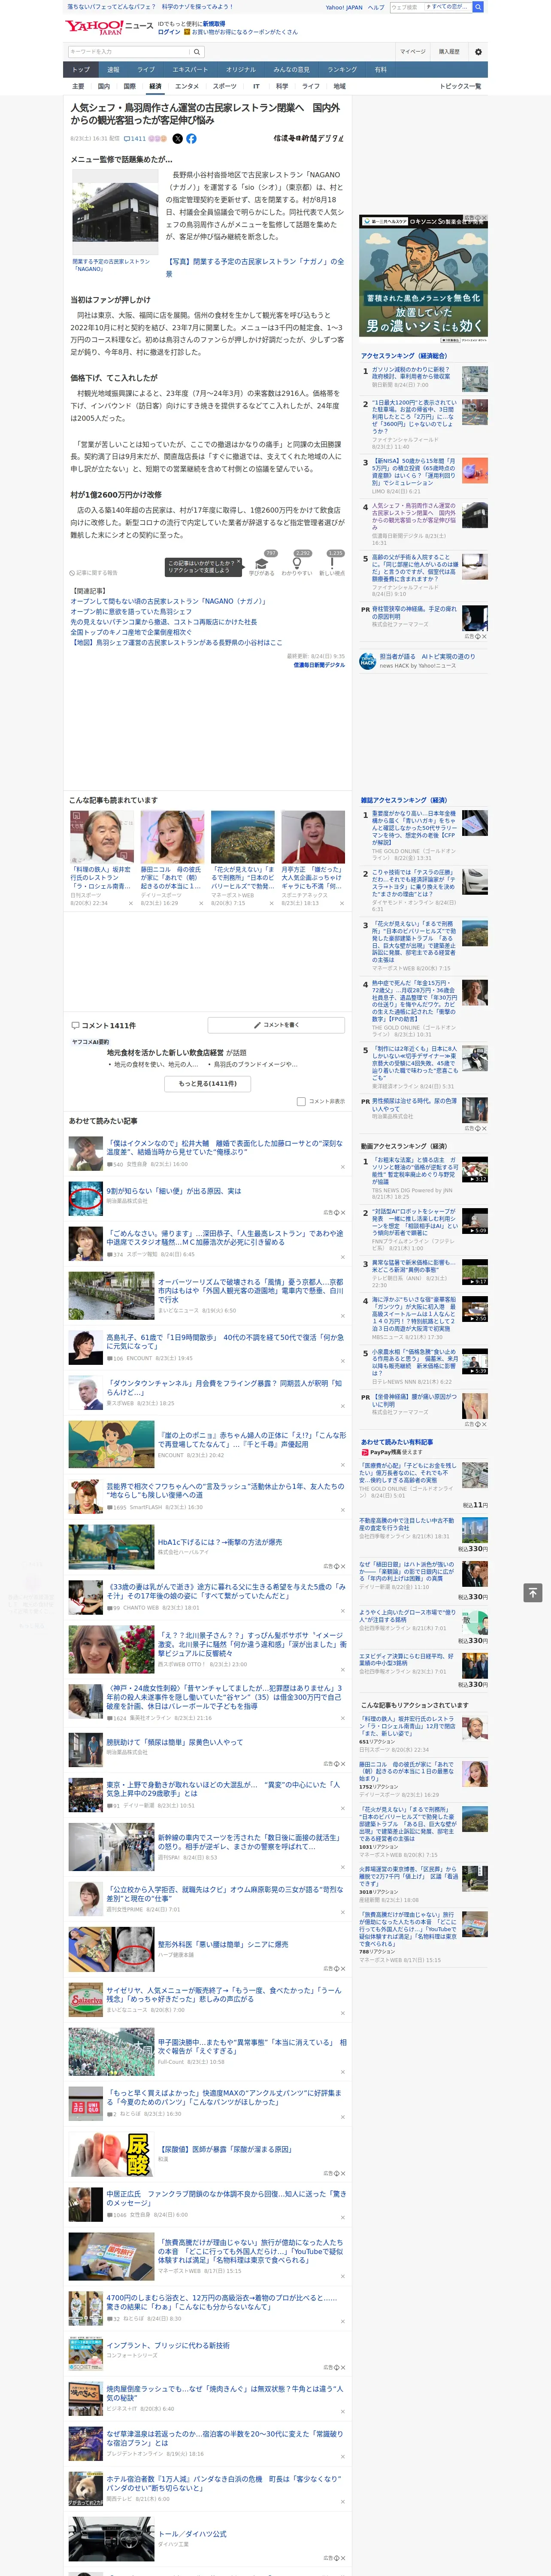
Task: Open settings gear icon near 購入履歴
Action: click(x=478, y=52)
